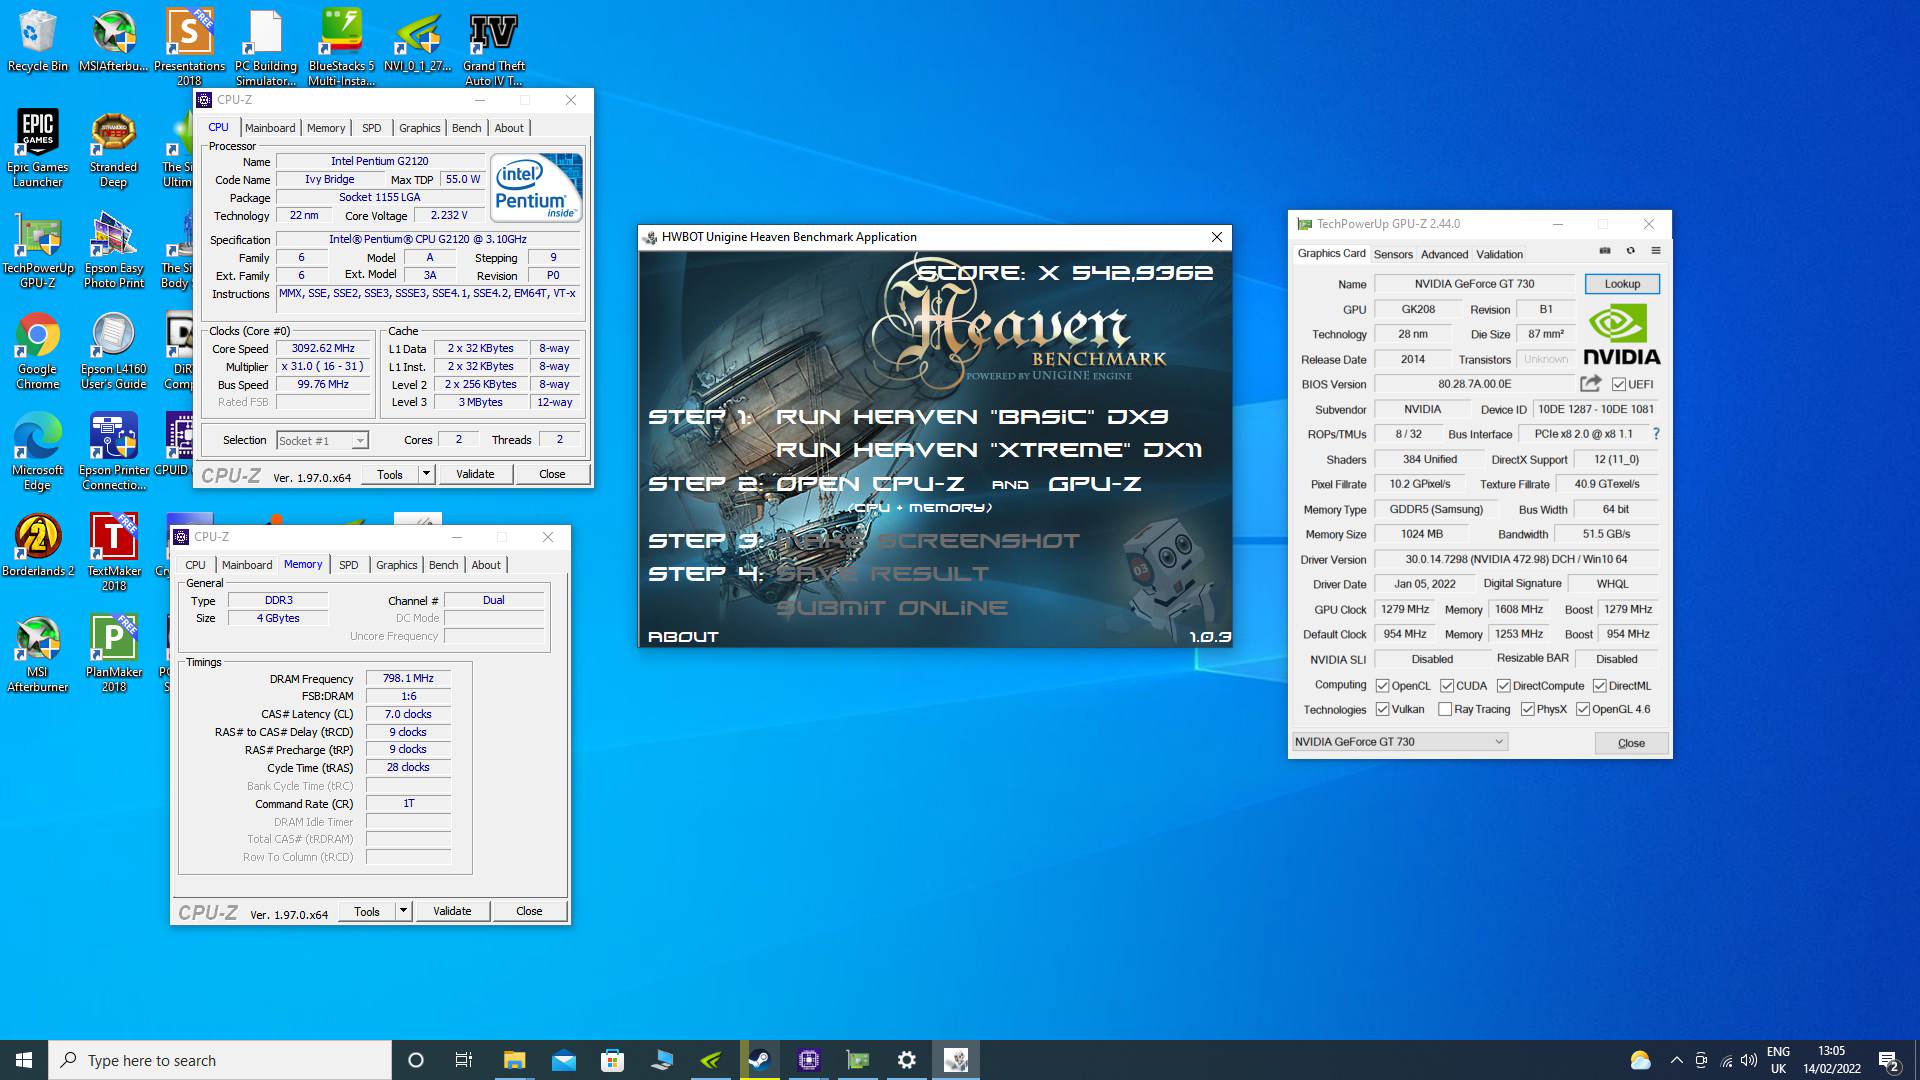
Task: Toggle the DirectCompute checkbox
Action: click(1503, 686)
